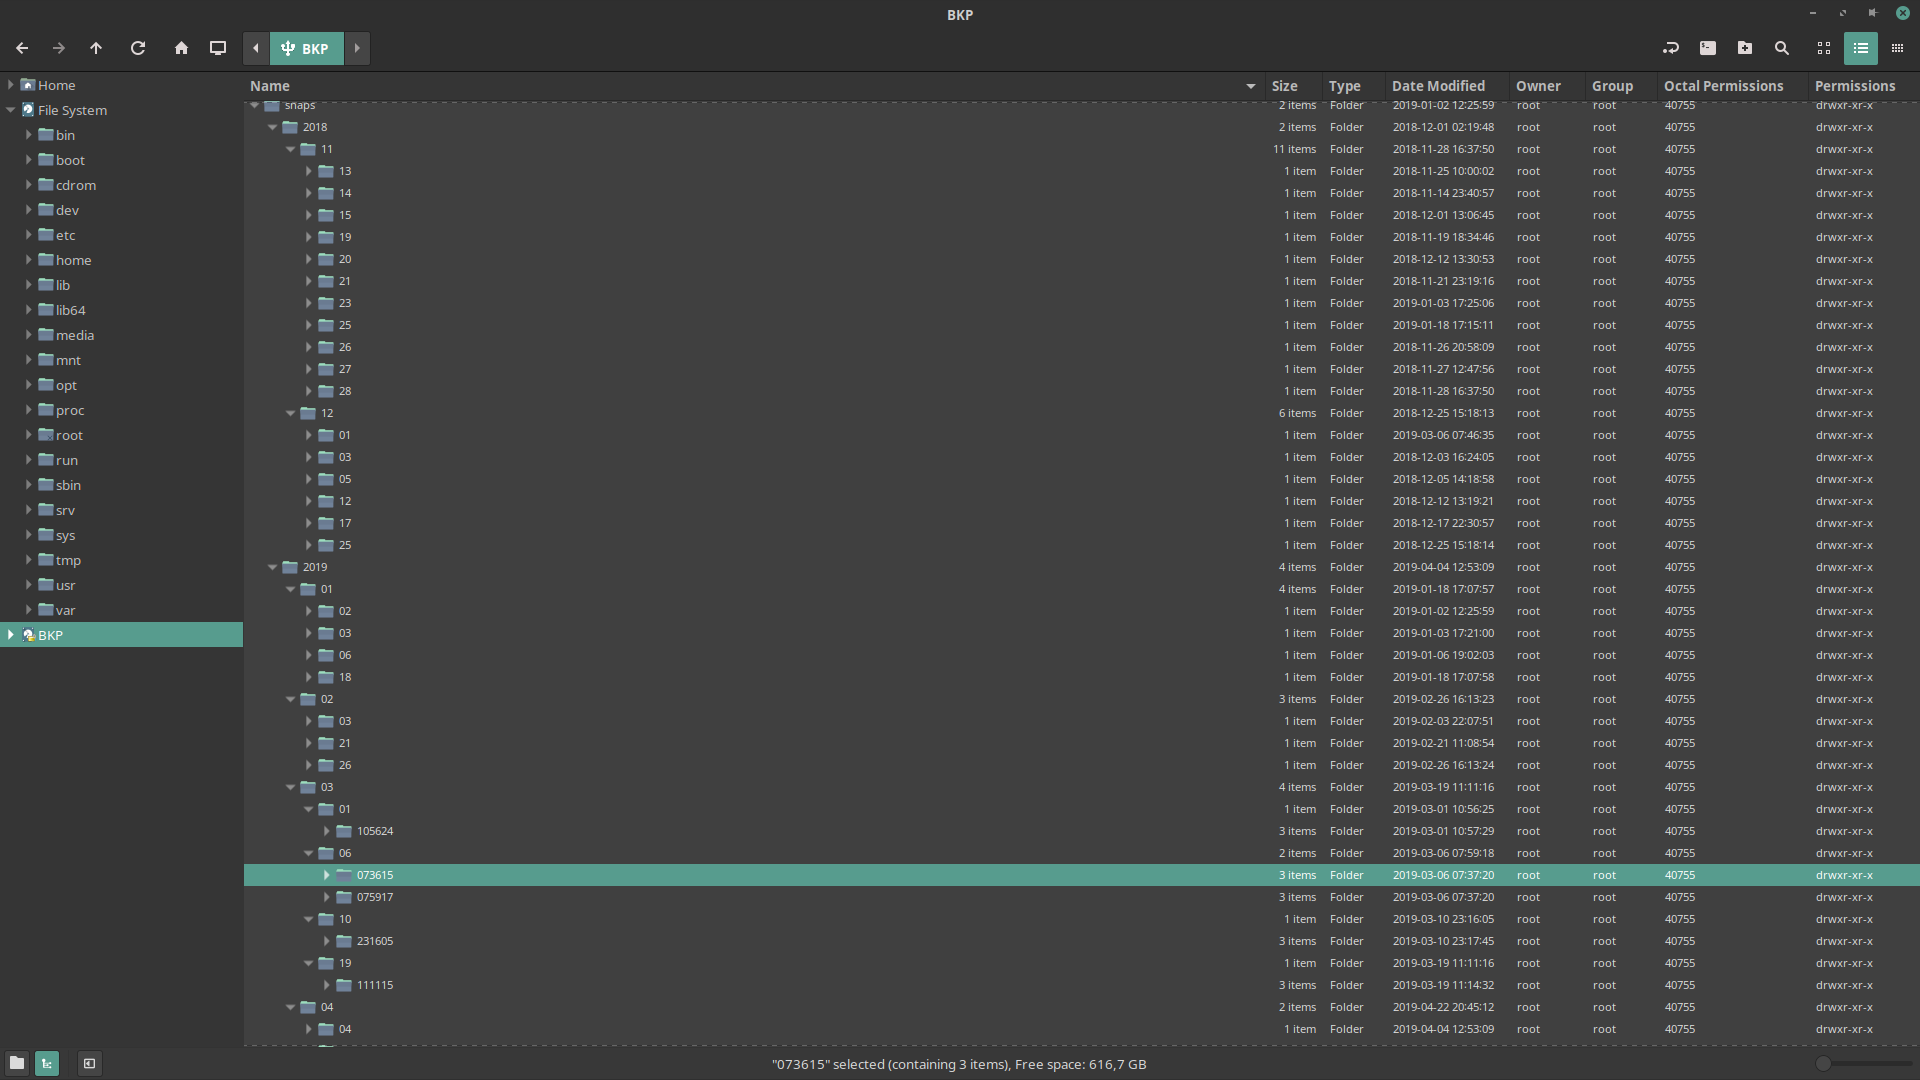Click the date 2019-04-22 20:45:12
Screen dimensions: 1920x1080
pos(1443,1007)
